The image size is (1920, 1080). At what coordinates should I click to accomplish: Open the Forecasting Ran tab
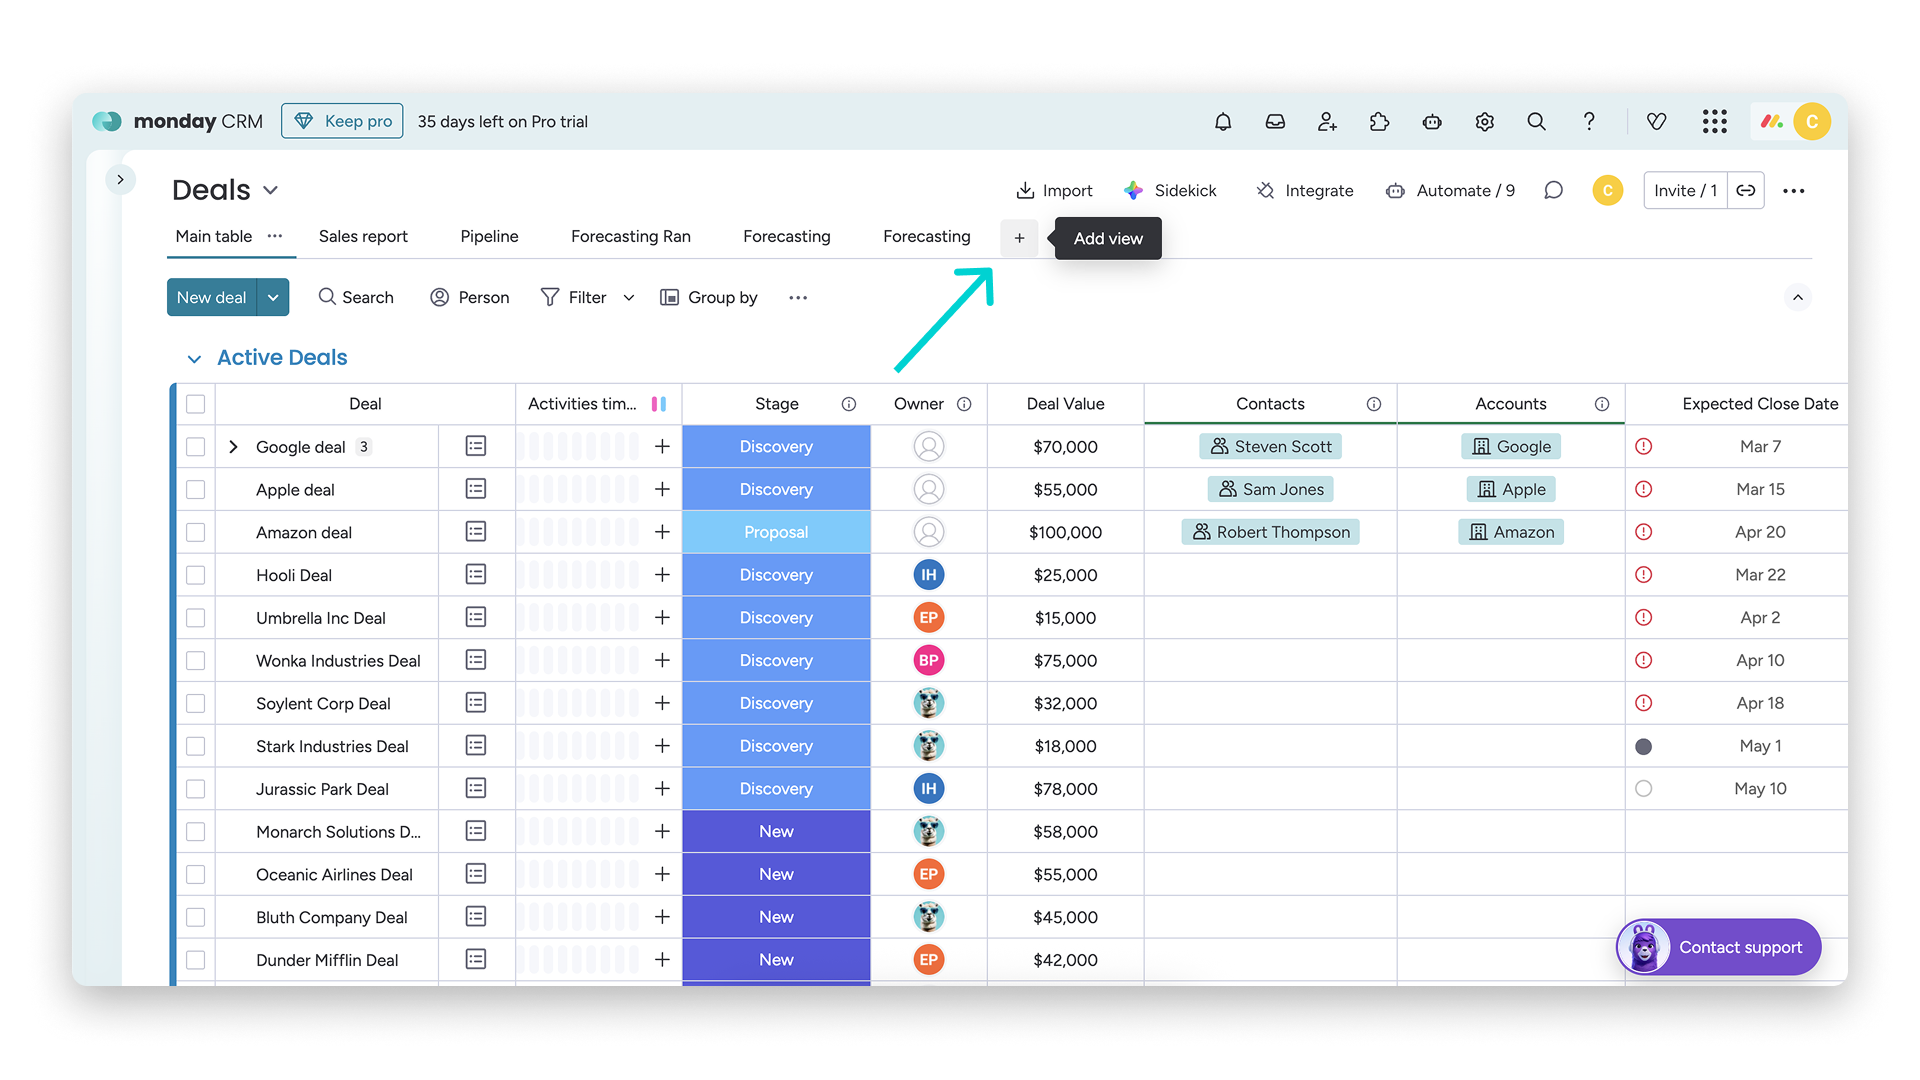click(x=631, y=236)
